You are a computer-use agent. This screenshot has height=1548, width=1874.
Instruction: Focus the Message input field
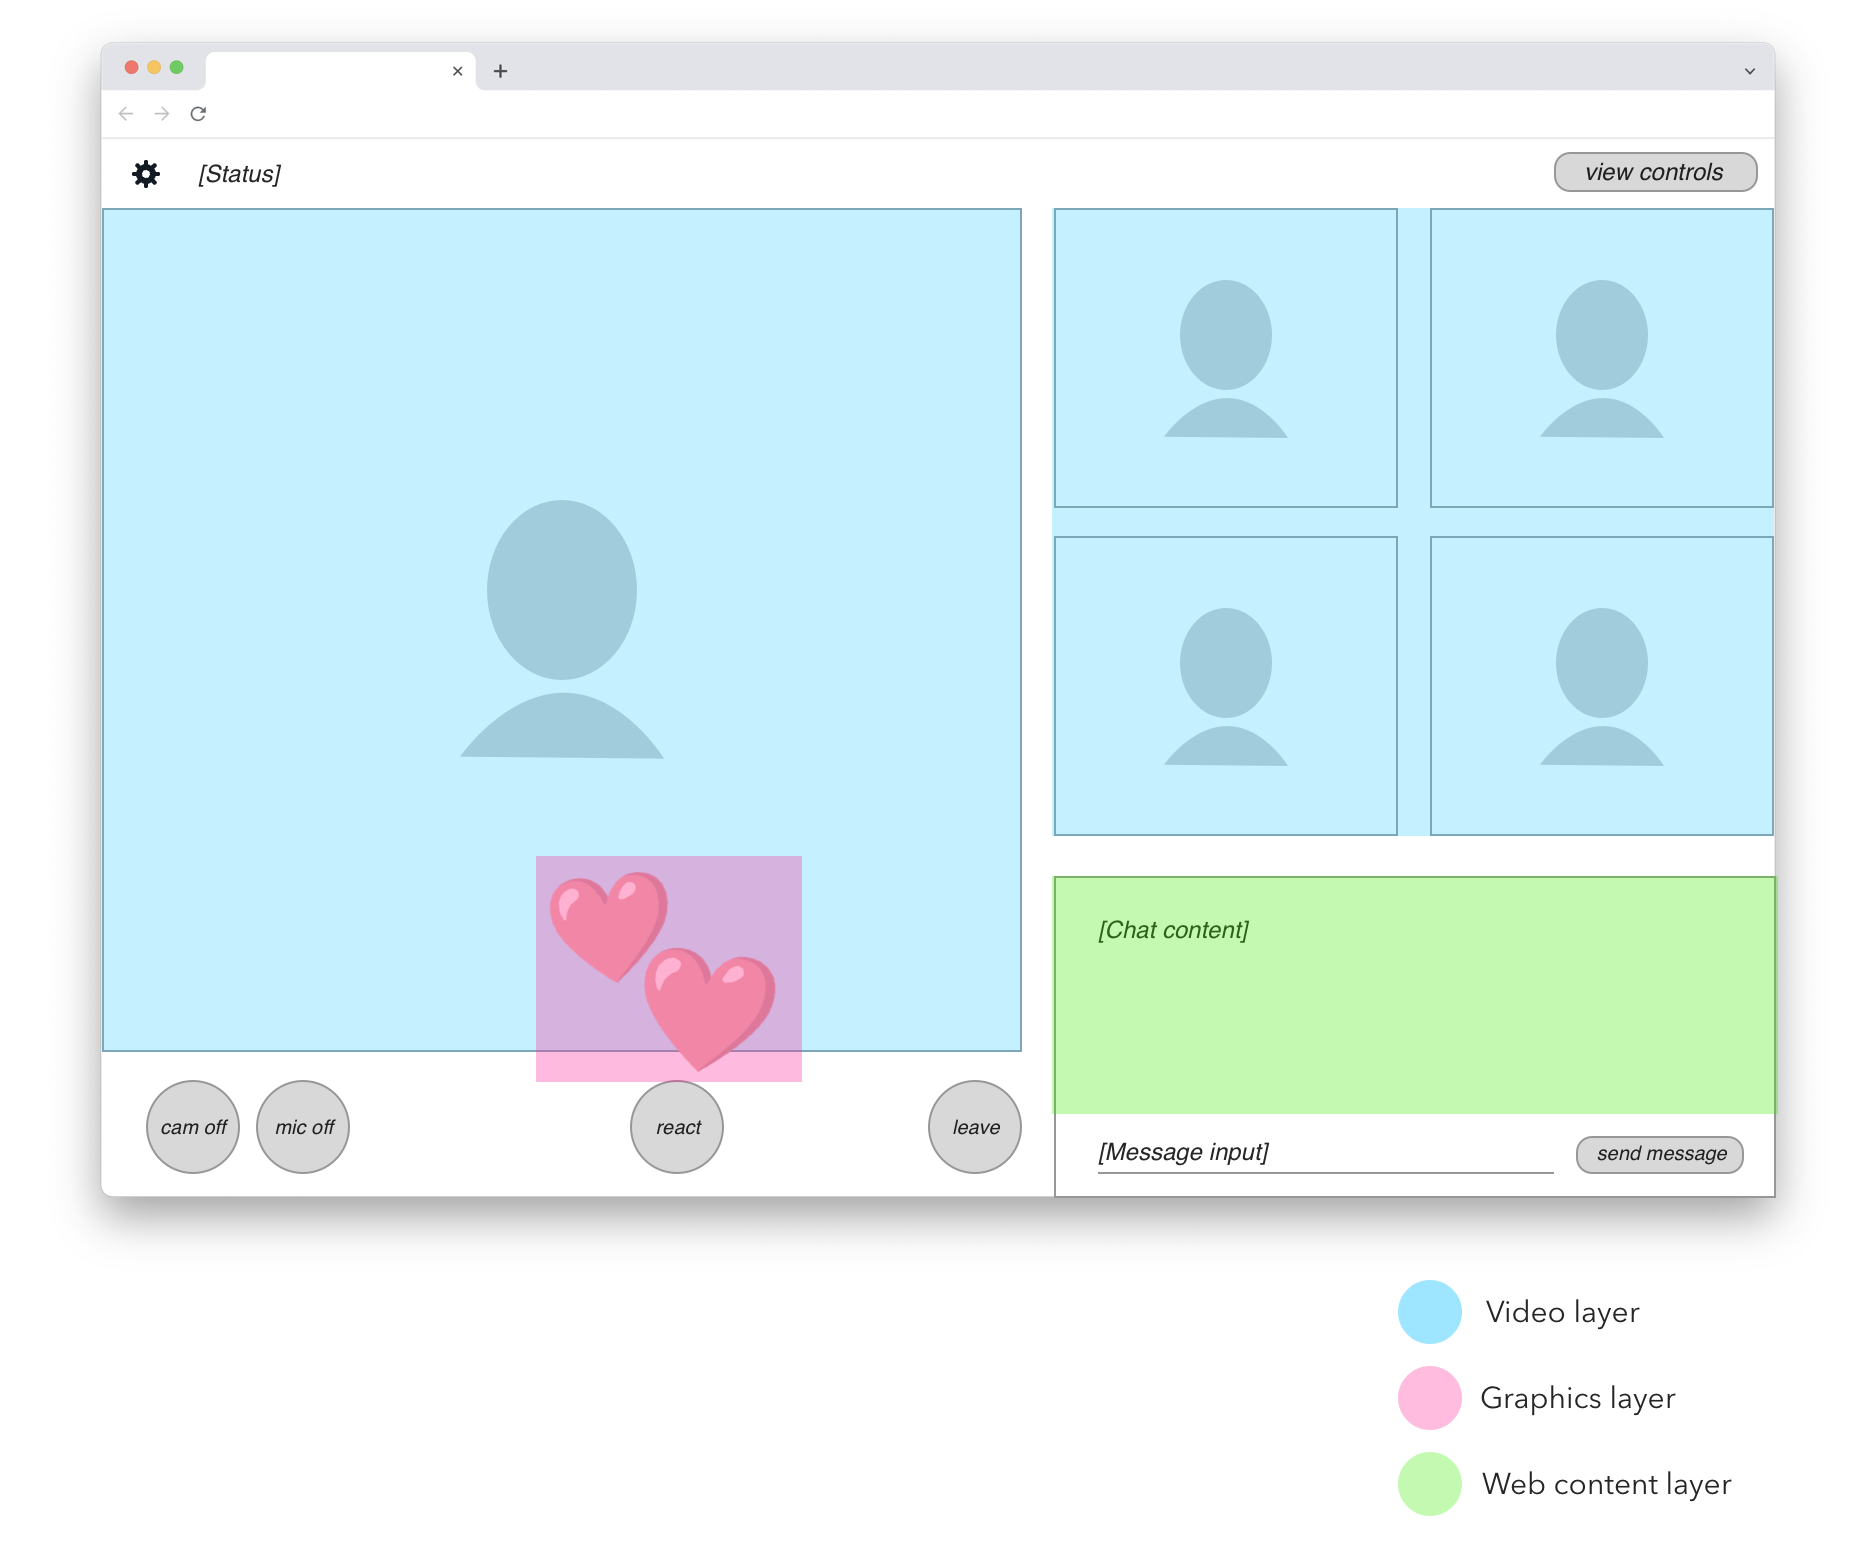click(1325, 1153)
